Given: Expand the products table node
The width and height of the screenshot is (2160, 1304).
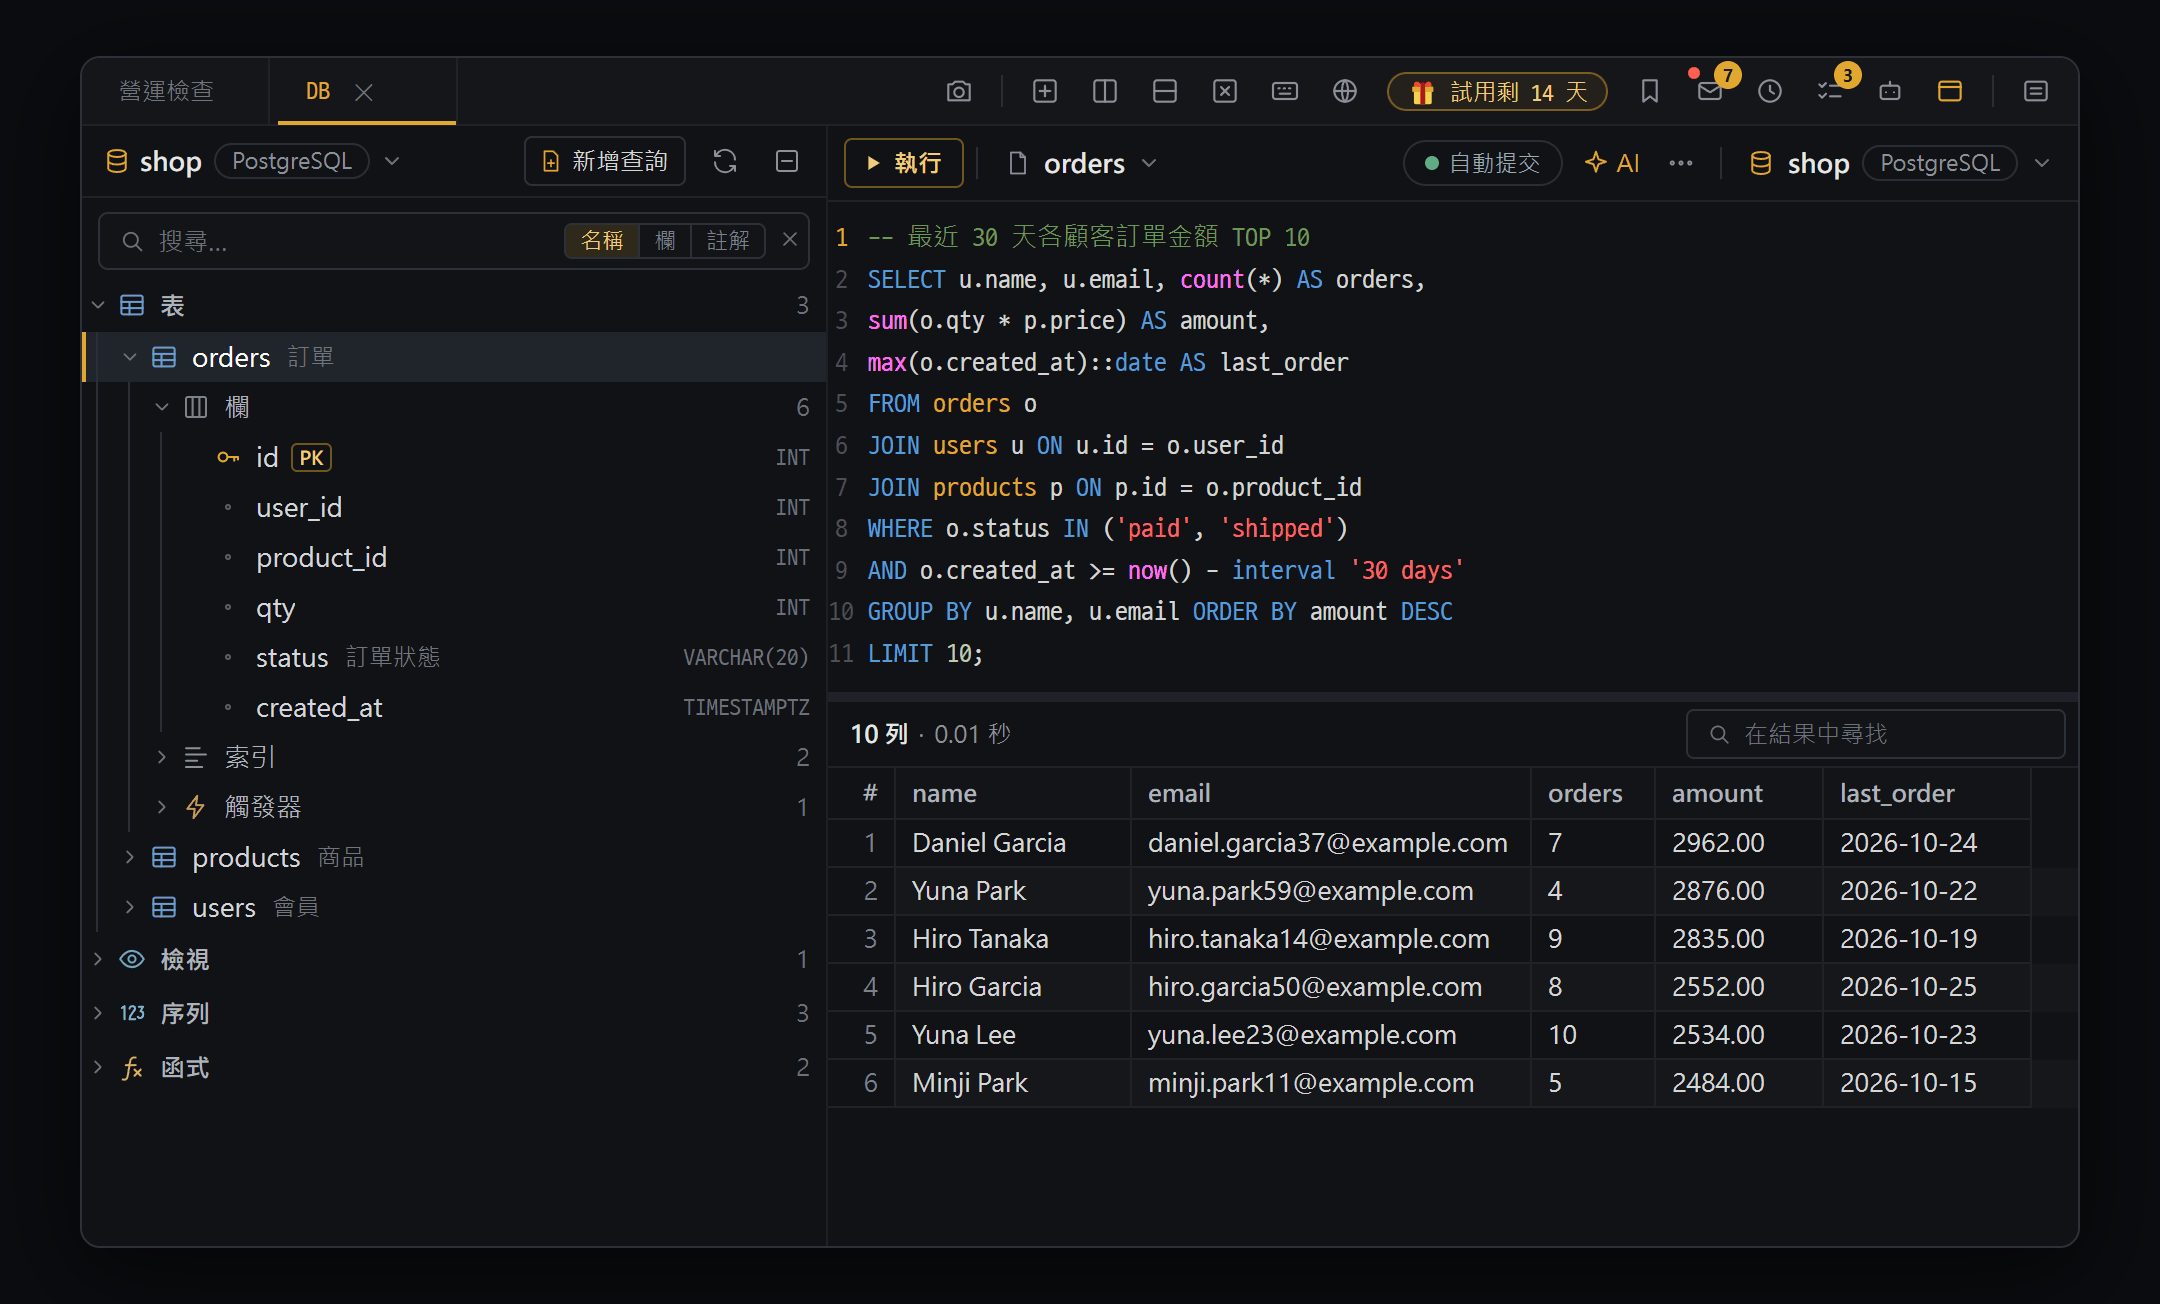Looking at the screenshot, I should (129, 857).
